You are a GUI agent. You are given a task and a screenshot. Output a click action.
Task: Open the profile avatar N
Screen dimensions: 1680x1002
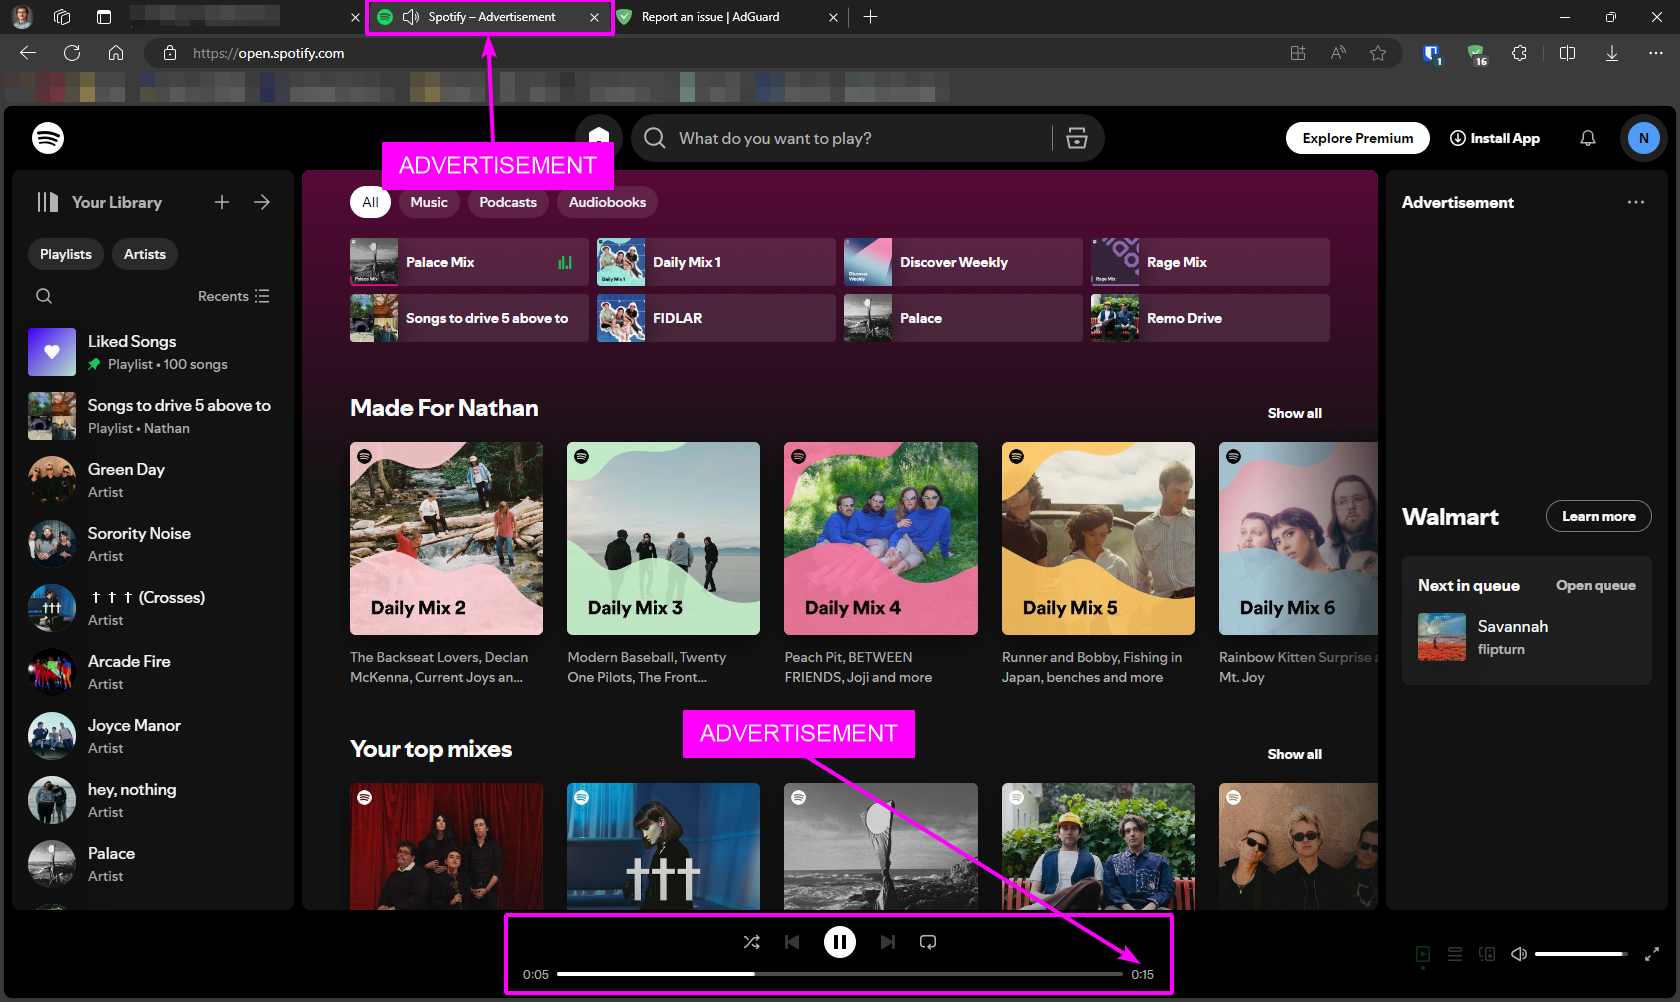pyautogui.click(x=1644, y=138)
